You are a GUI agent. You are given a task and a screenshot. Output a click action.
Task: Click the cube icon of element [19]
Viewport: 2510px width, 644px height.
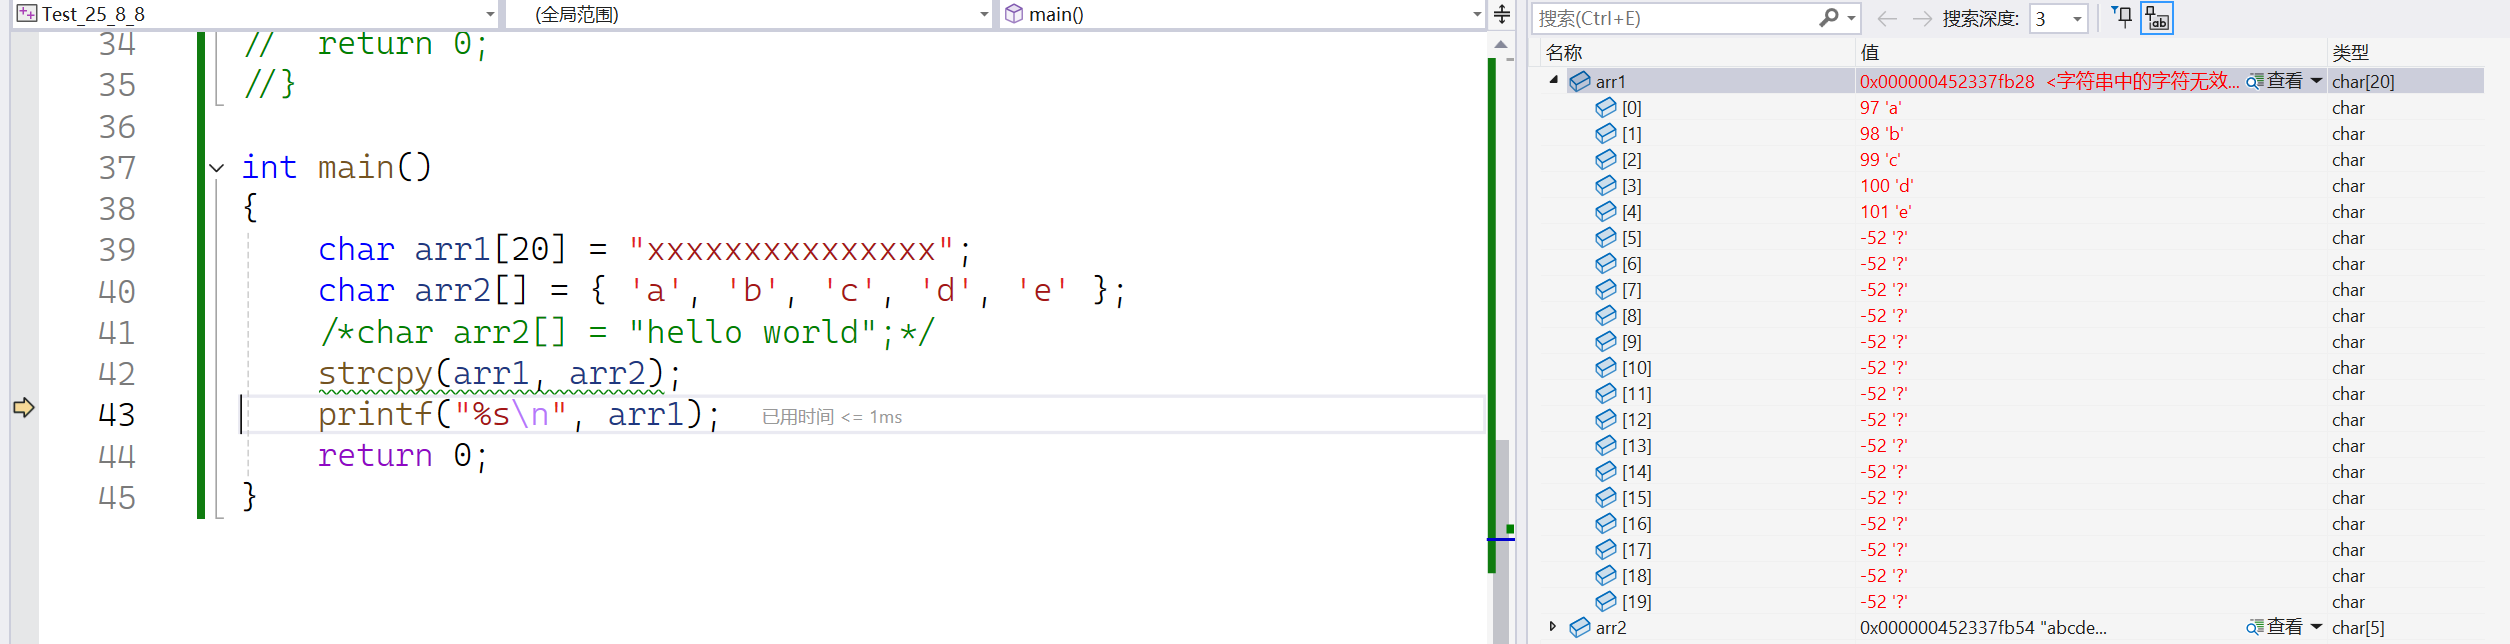[x=1606, y=601]
